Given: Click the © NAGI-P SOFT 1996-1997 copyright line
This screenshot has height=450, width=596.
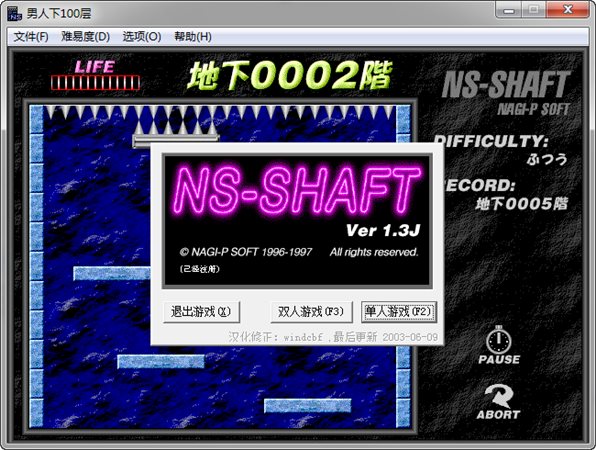Looking at the screenshot, I should point(246,252).
